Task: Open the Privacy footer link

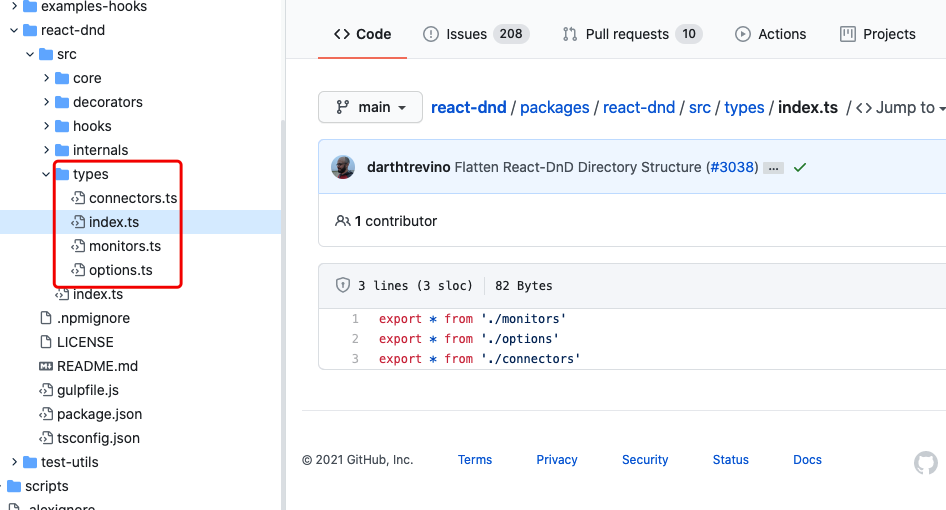Action: [x=557, y=460]
